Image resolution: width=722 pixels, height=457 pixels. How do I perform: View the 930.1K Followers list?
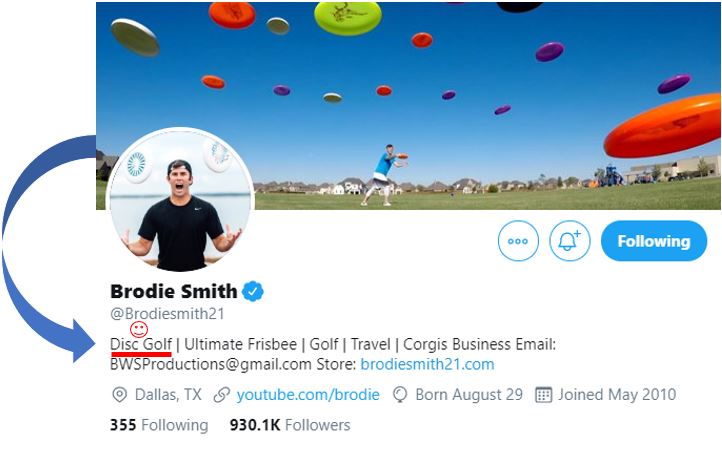tap(290, 425)
